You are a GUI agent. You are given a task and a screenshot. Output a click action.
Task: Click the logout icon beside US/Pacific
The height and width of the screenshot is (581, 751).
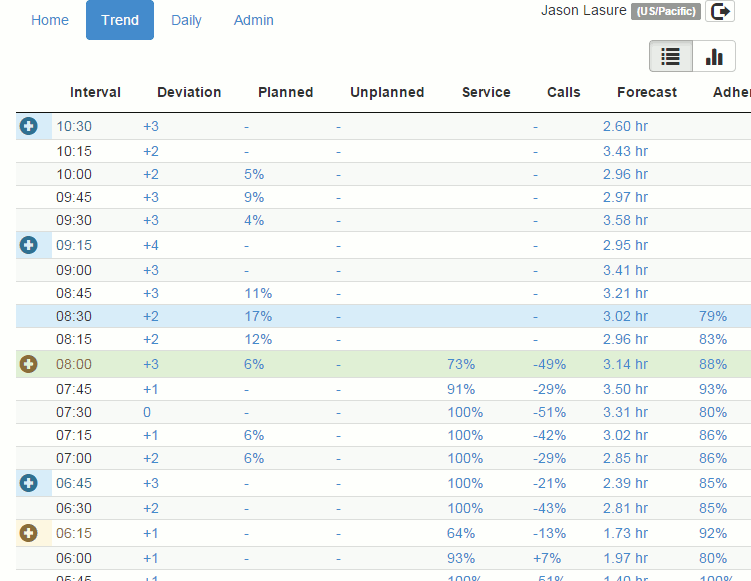click(719, 11)
